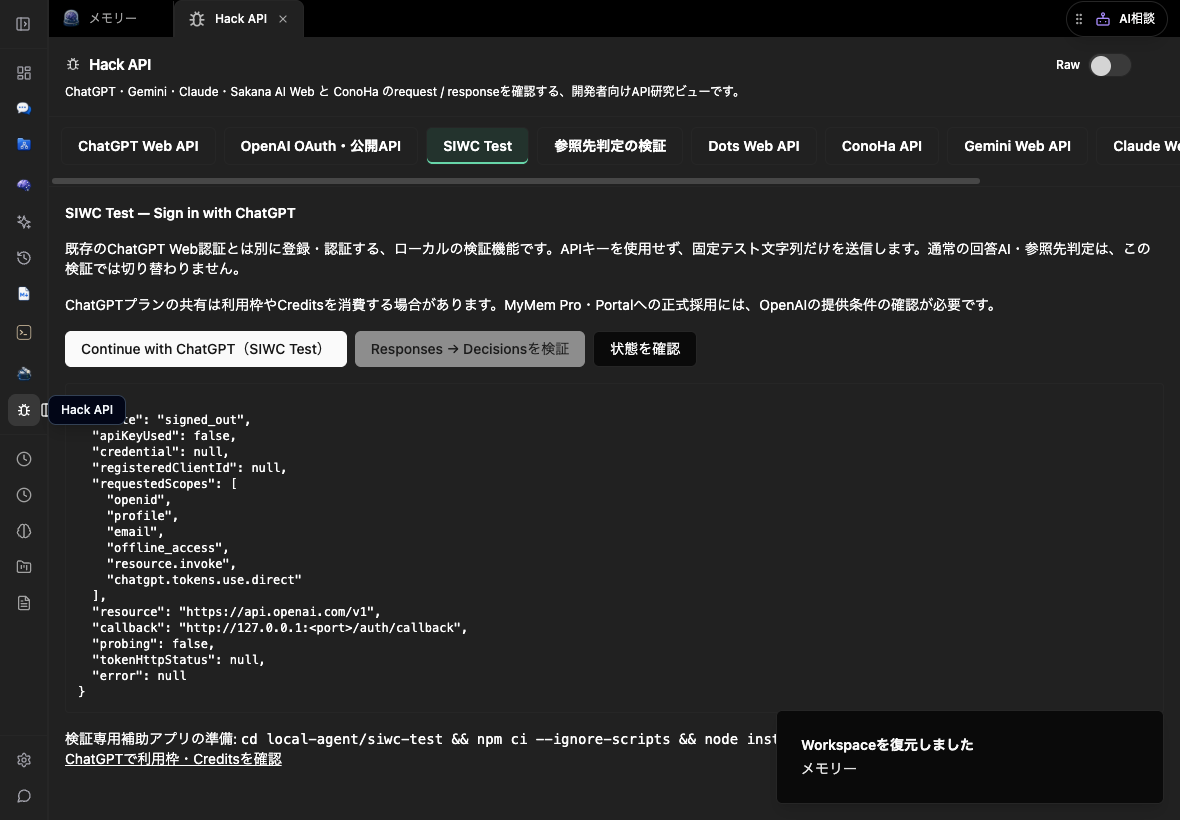Open the Markdown file sidebar icon
This screenshot has width=1180, height=820.
coord(23,293)
